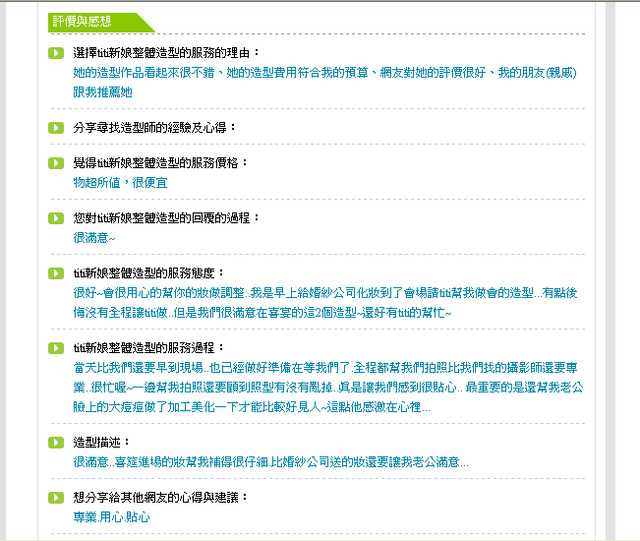Select heading 覺得titi新娘整體造型的服務價格
Viewport: 640px width, 541px height.
[160, 163]
